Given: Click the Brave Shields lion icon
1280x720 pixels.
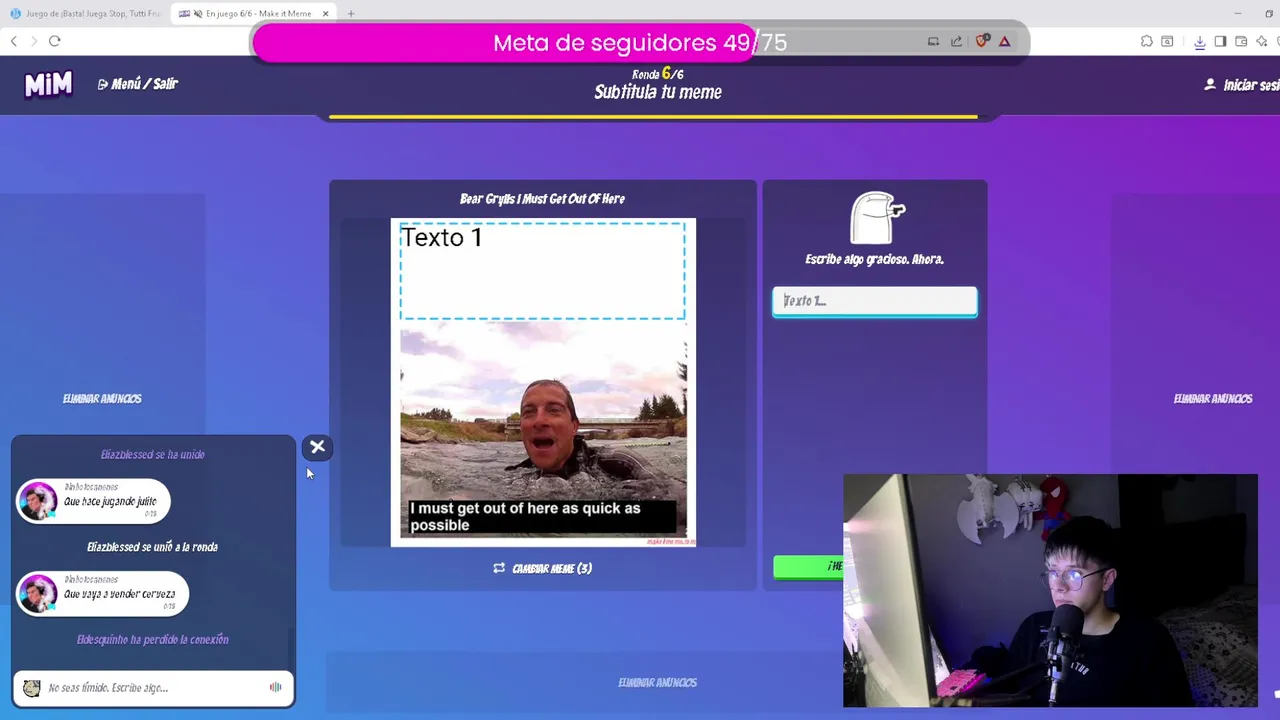Looking at the screenshot, I should coord(982,41).
